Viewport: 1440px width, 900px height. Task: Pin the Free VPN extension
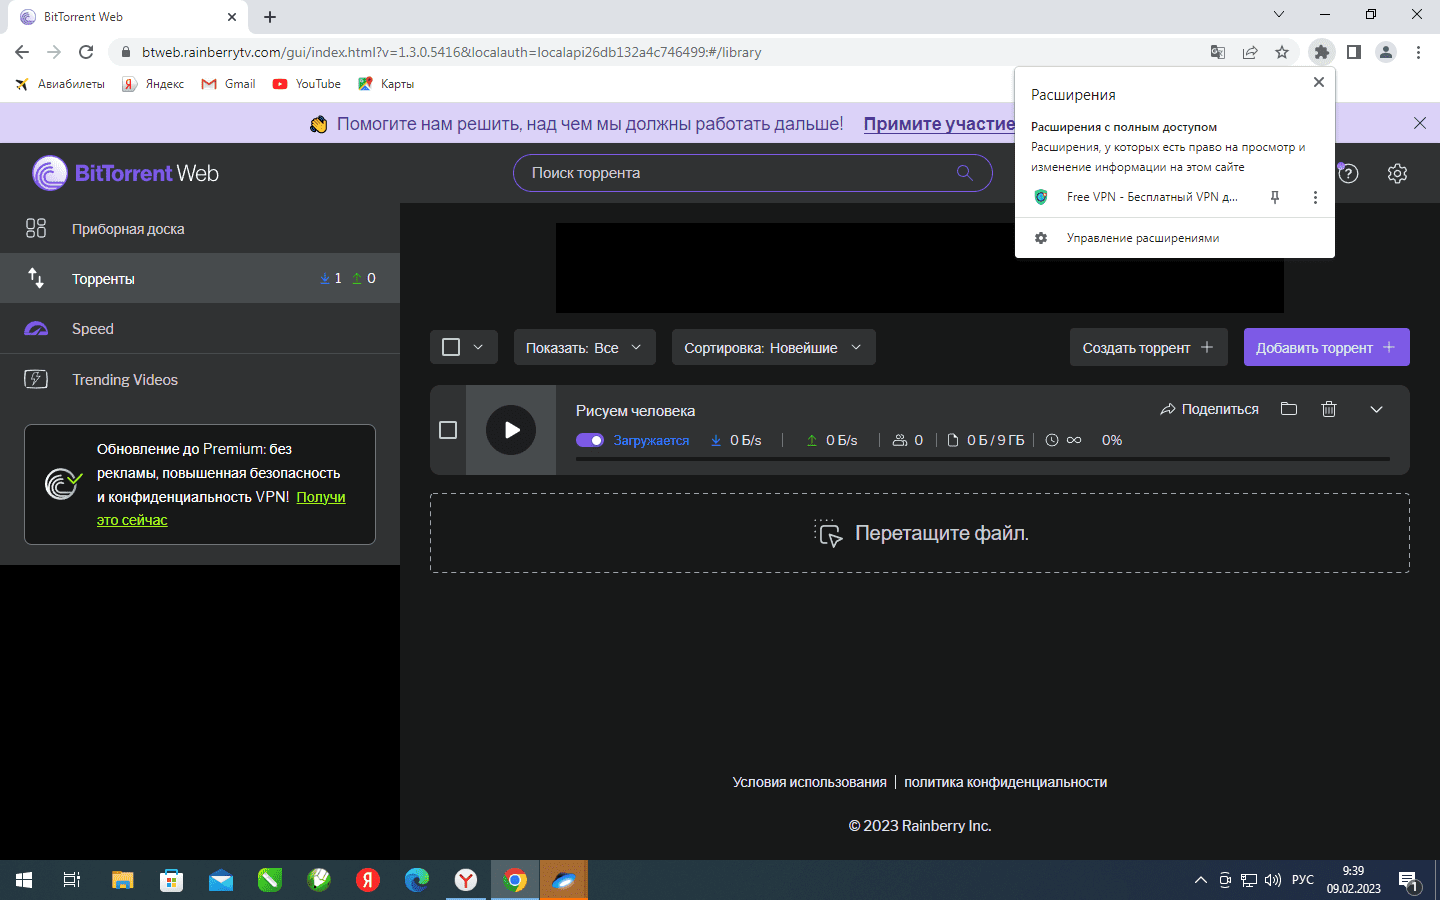pyautogui.click(x=1275, y=198)
